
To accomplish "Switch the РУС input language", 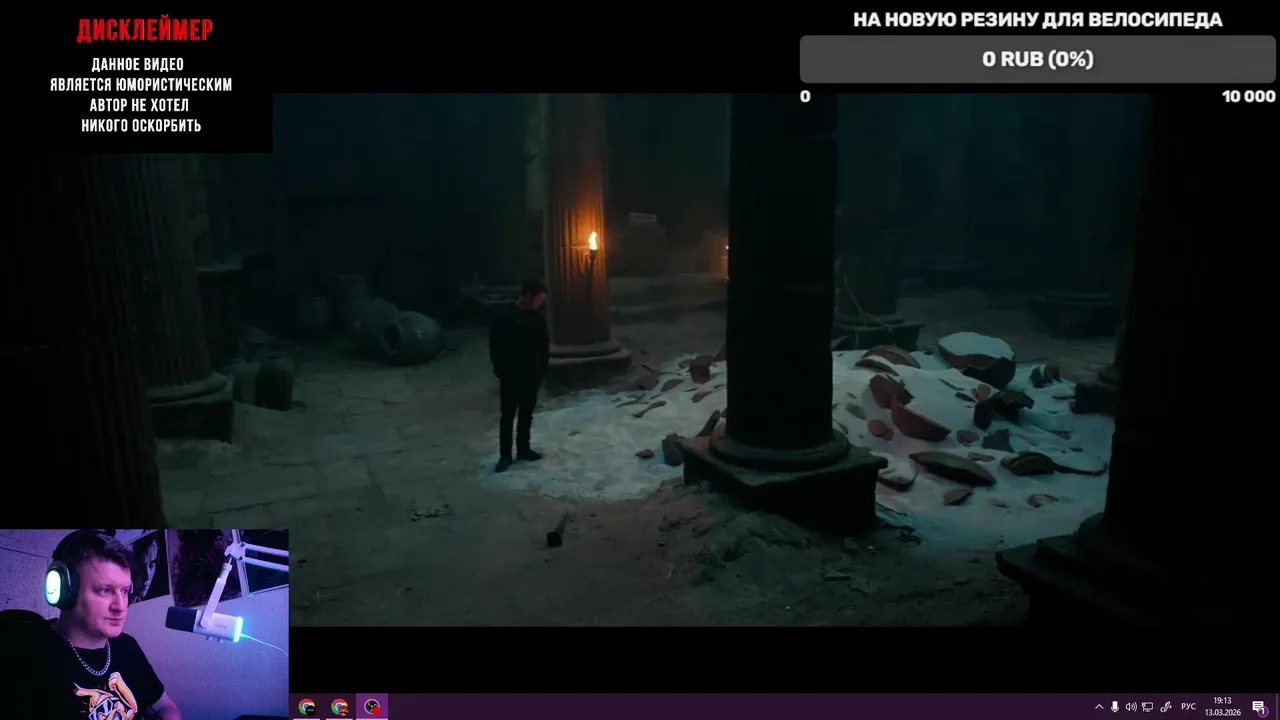I will pos(1189,707).
